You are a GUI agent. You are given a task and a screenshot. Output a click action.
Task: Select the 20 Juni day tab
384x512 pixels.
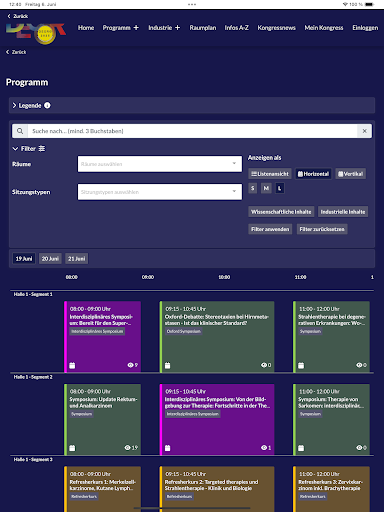click(x=50, y=259)
